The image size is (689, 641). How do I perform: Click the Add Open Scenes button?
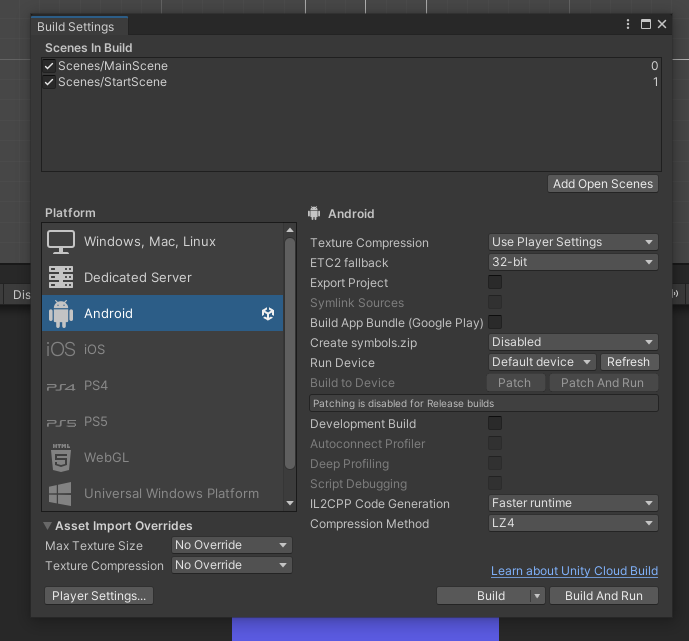click(603, 184)
